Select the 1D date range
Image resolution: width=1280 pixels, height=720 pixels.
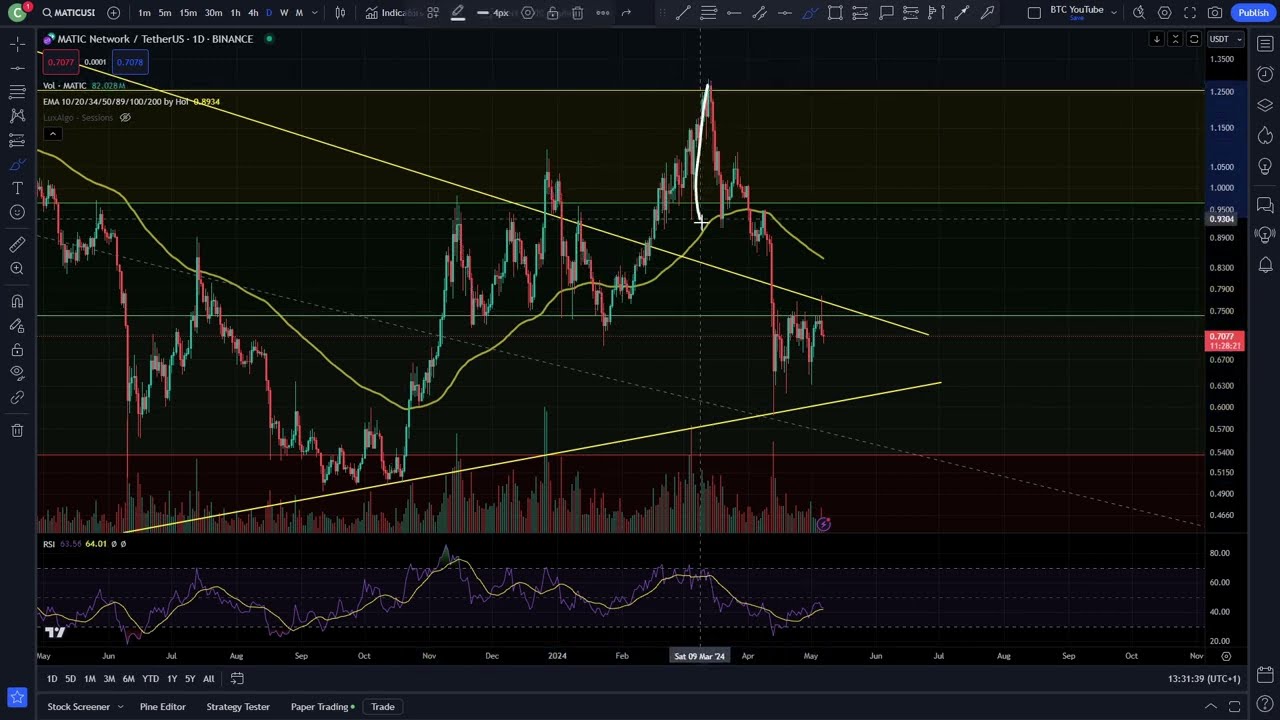52,679
